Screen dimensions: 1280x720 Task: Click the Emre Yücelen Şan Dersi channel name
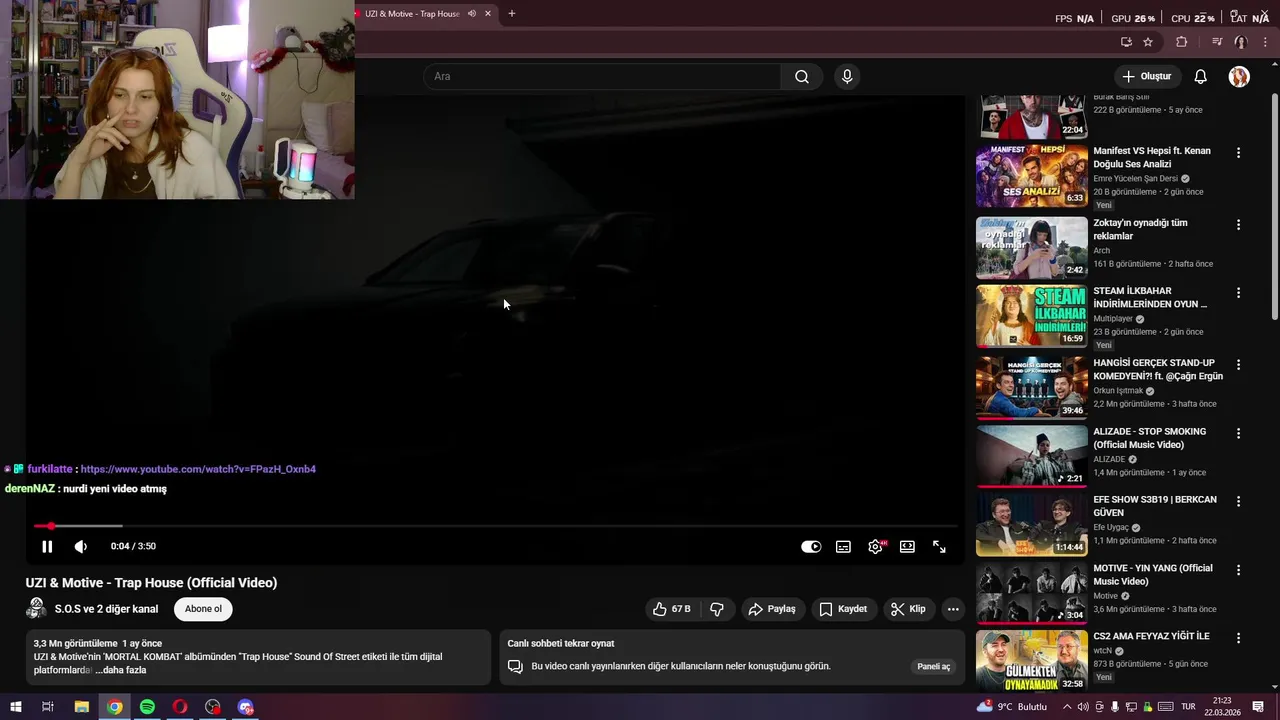click(x=1135, y=179)
